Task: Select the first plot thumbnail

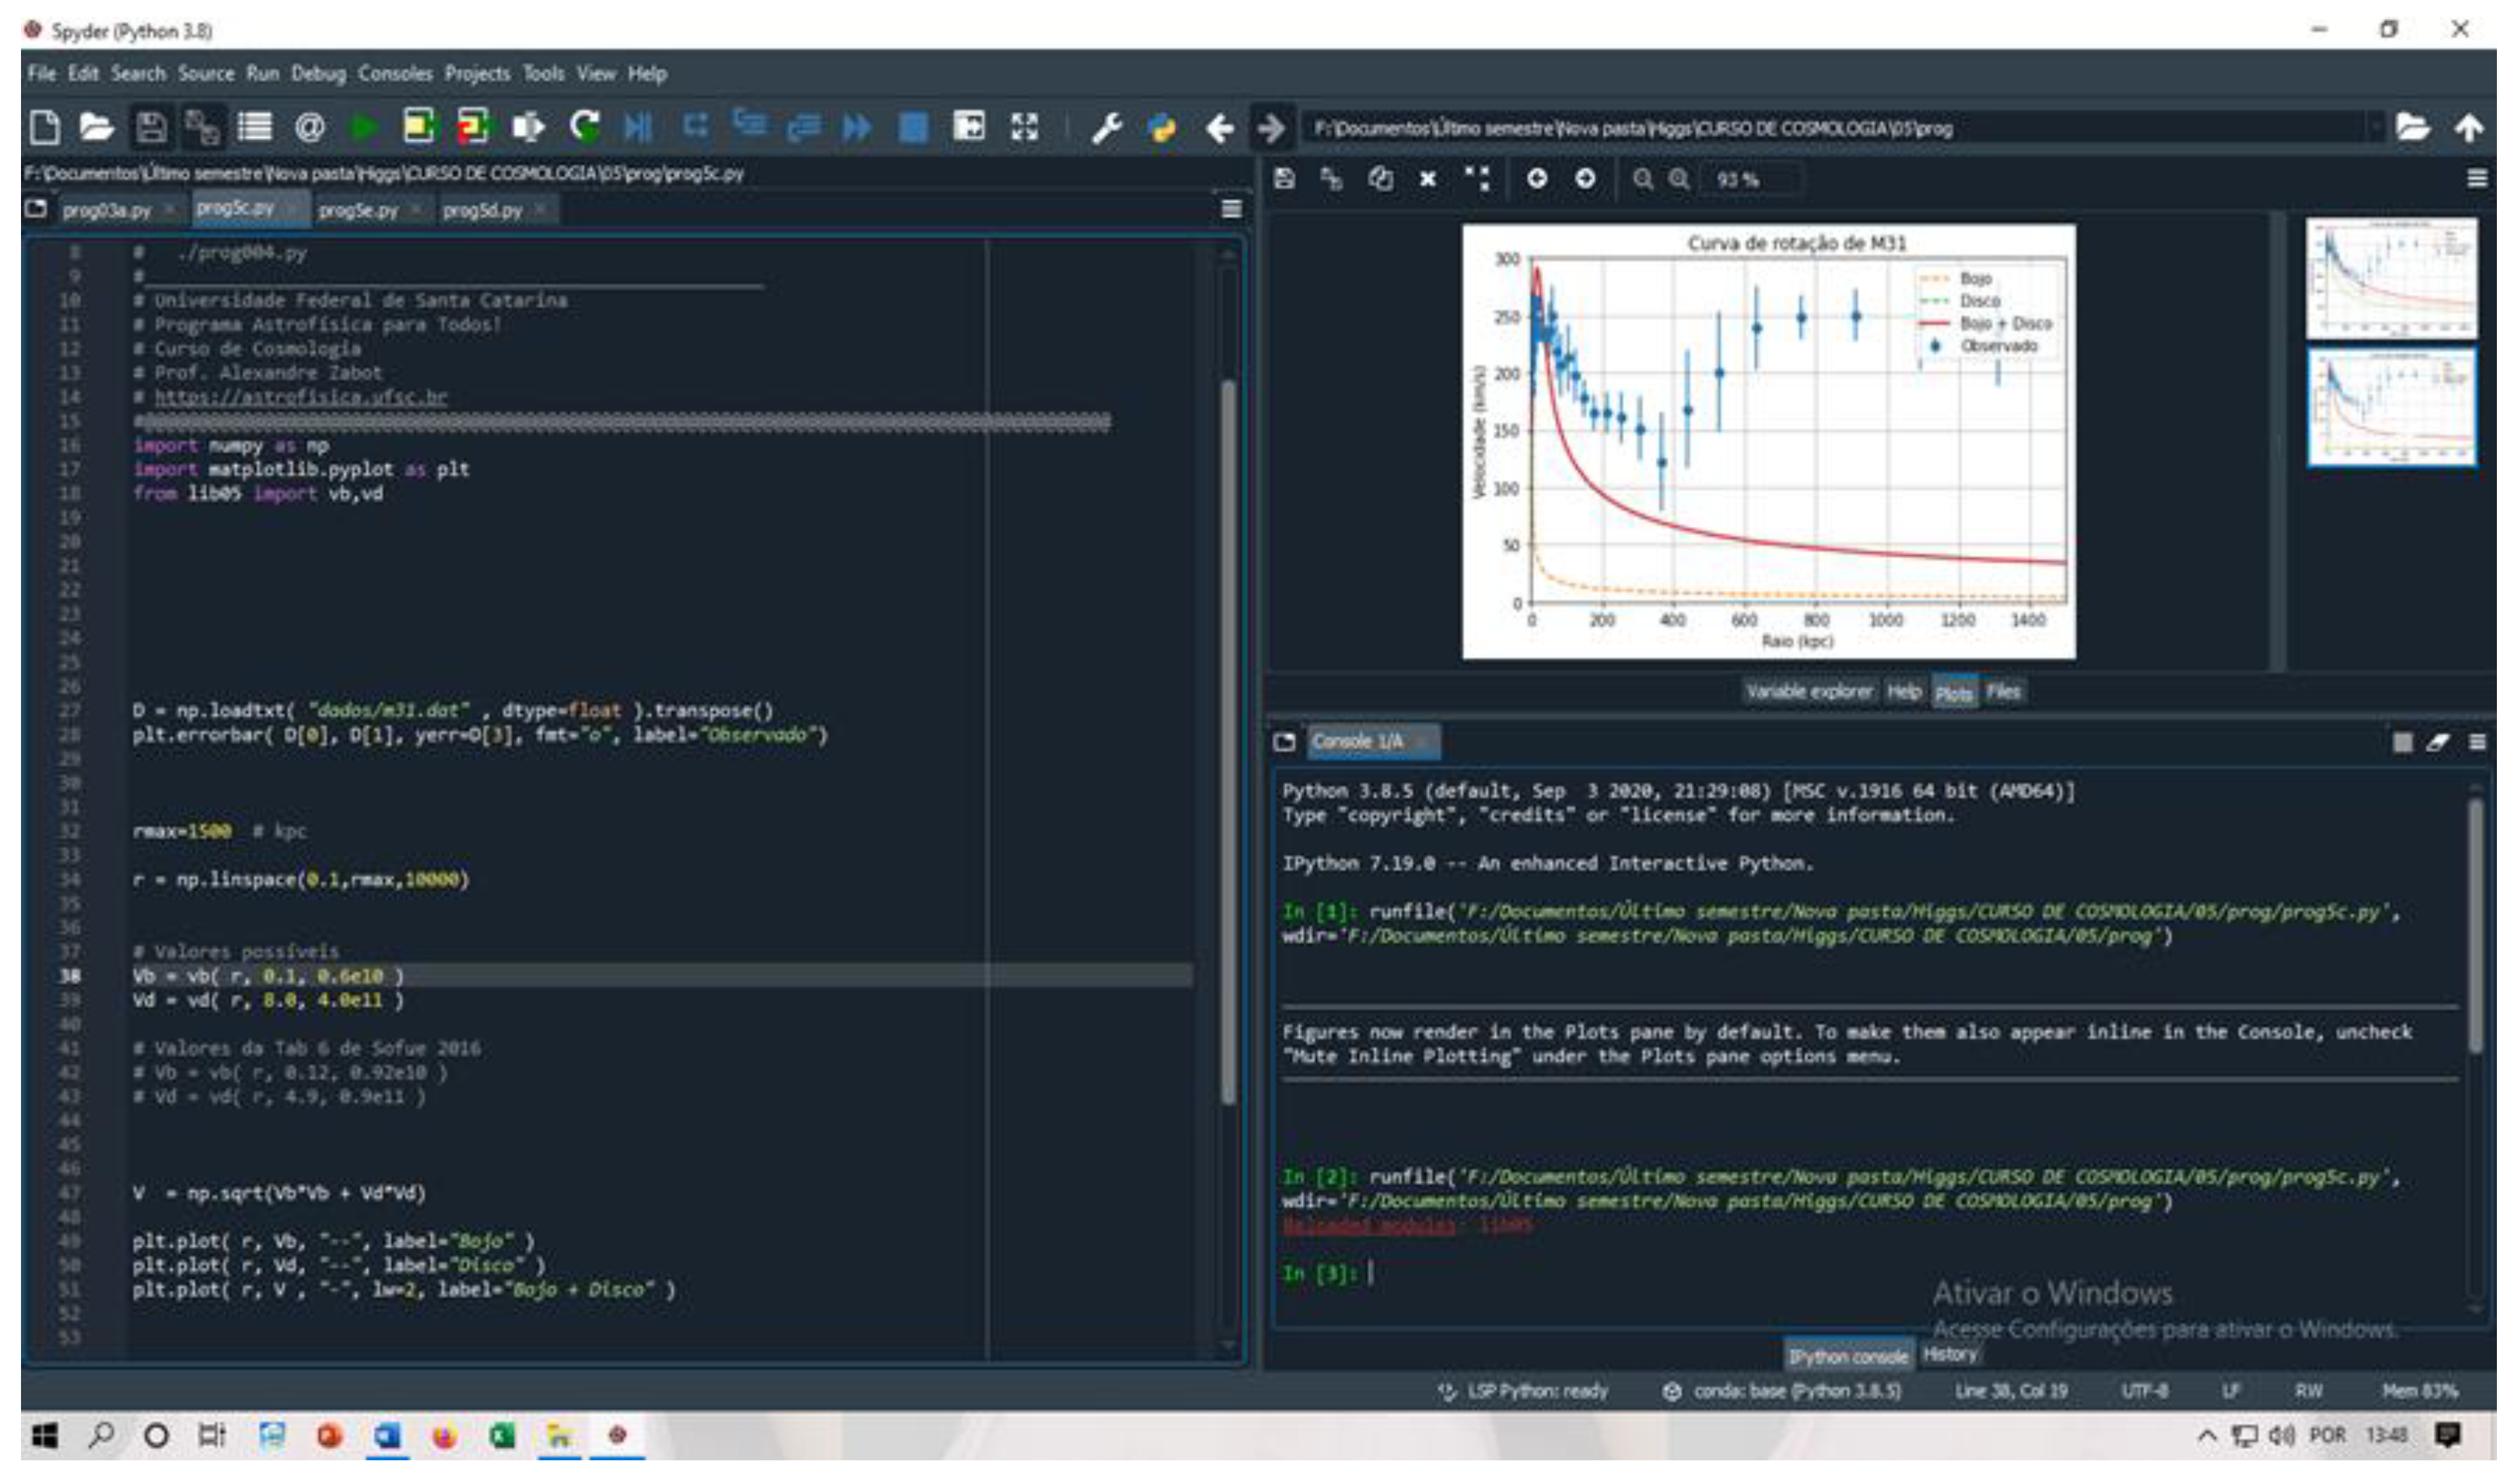Action: click(x=2391, y=279)
